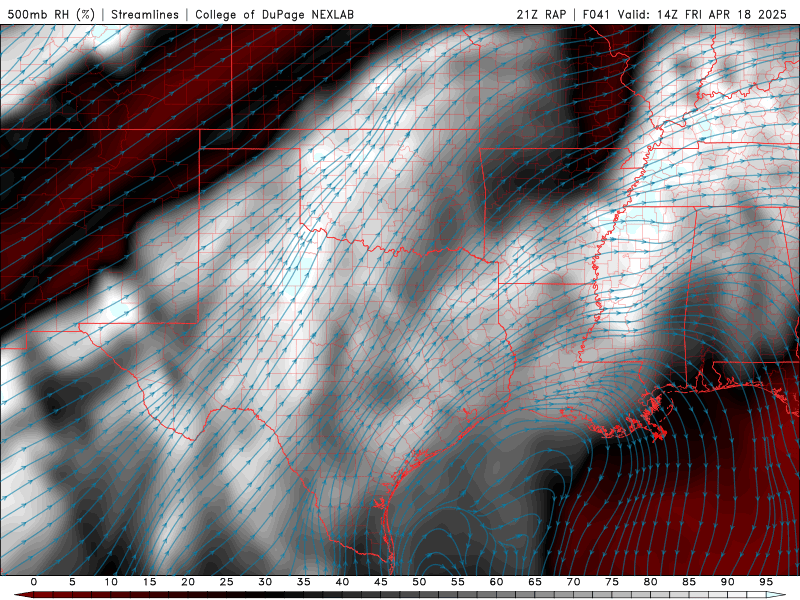Select the '75' label on RH scale
800x600 pixels.
(612, 582)
